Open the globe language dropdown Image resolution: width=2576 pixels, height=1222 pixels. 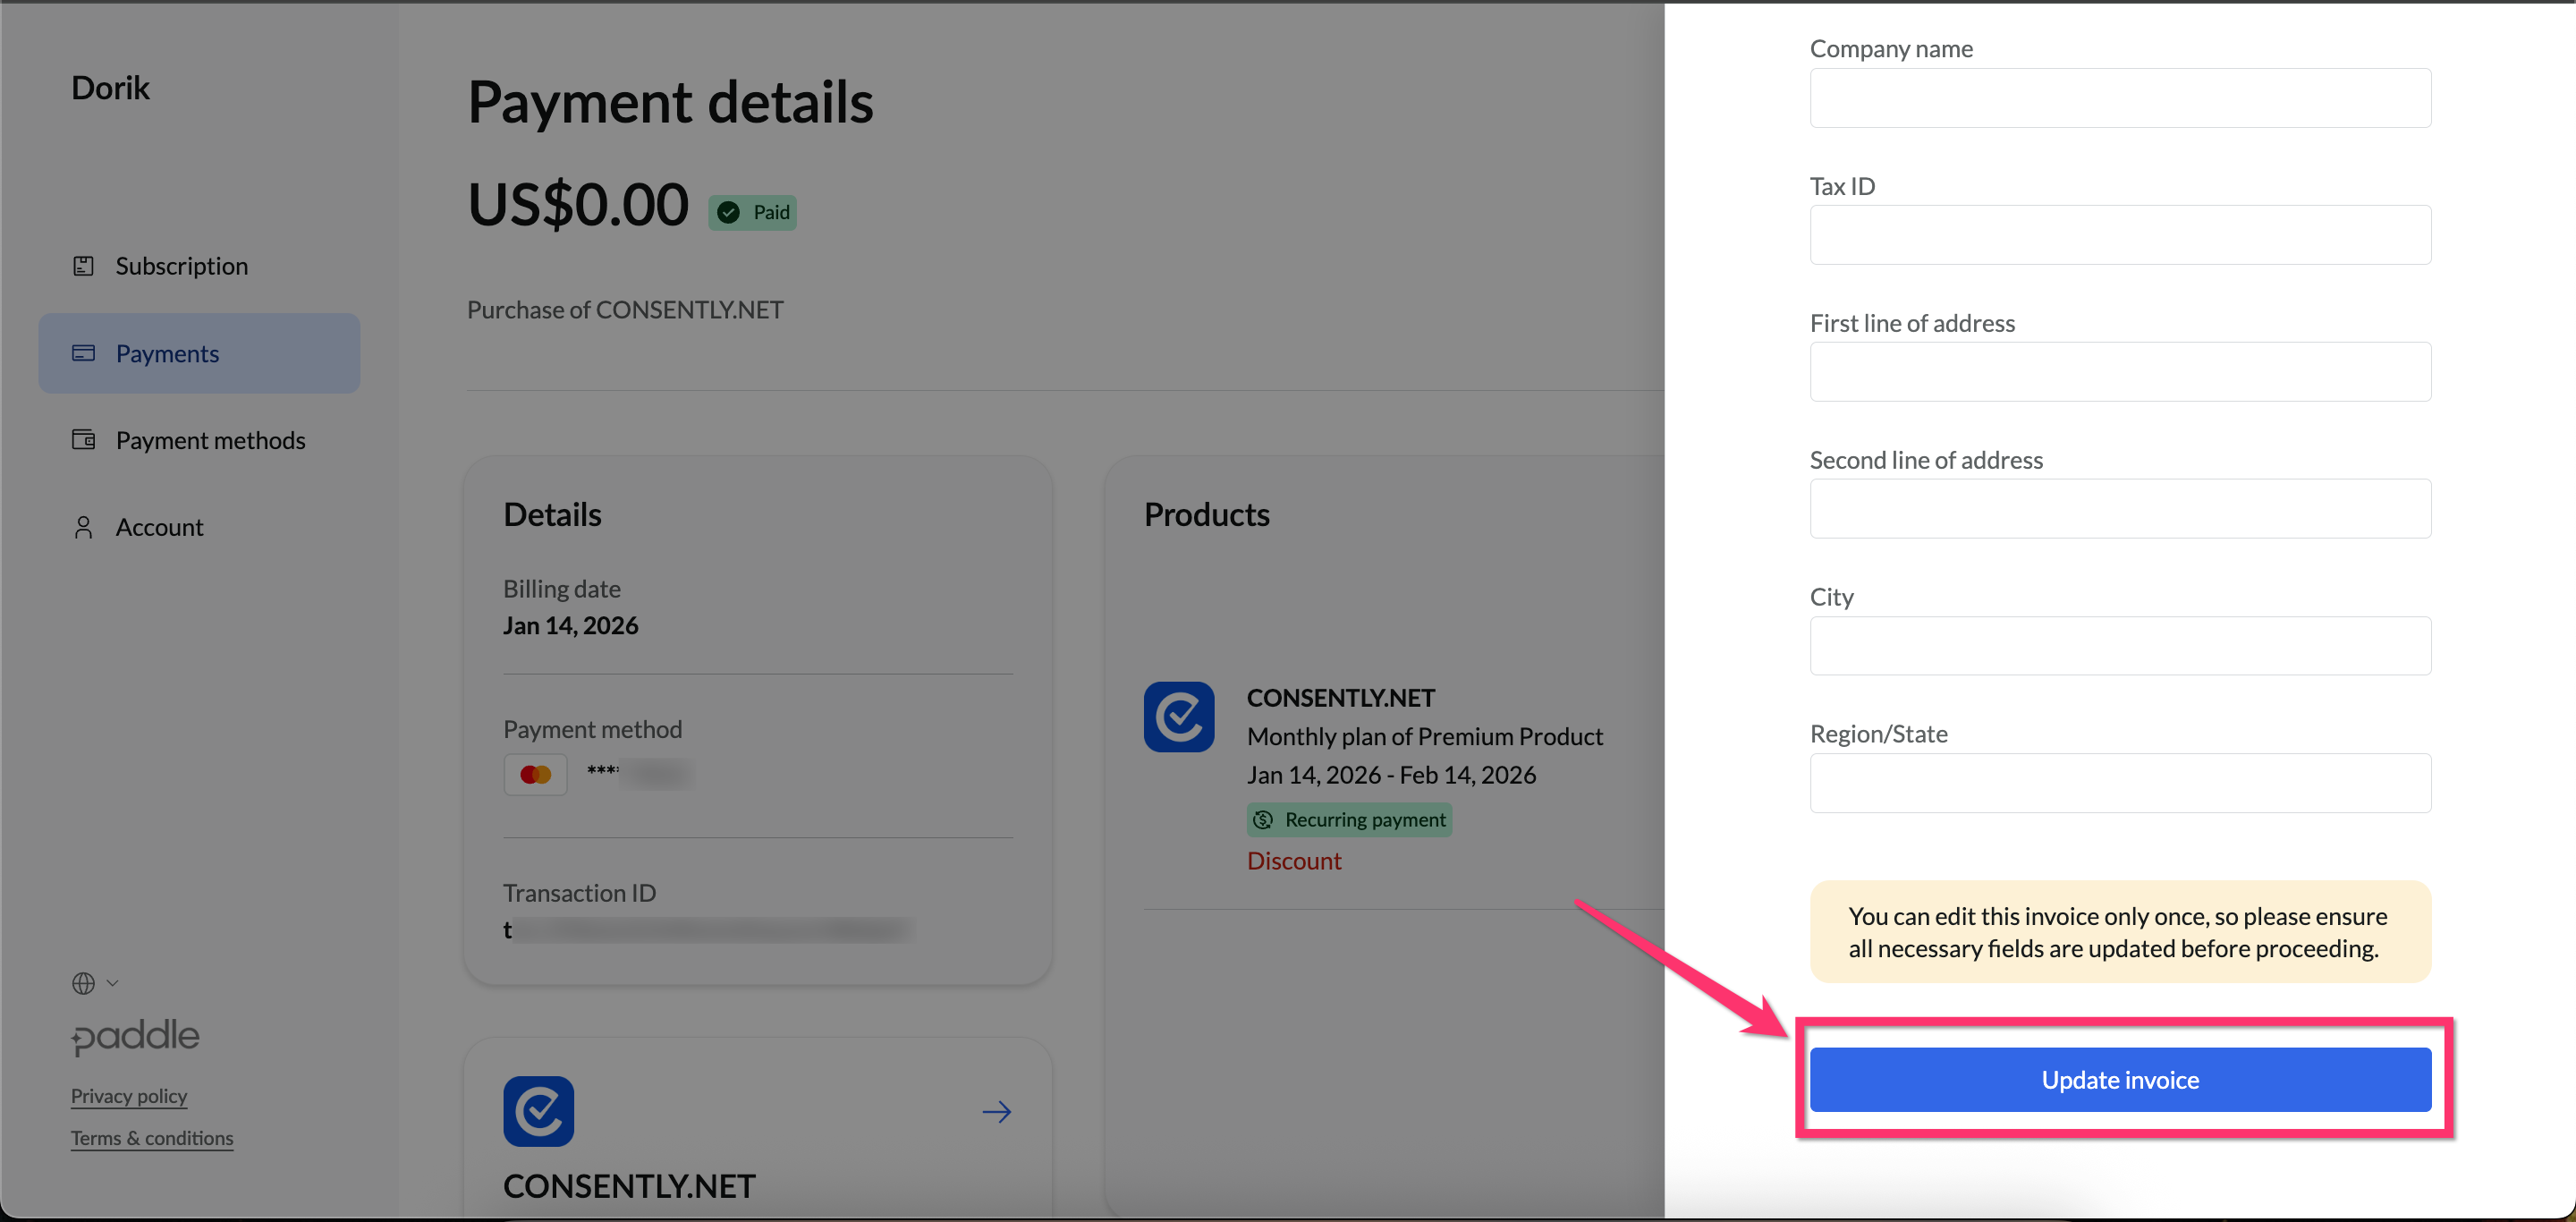click(x=94, y=983)
